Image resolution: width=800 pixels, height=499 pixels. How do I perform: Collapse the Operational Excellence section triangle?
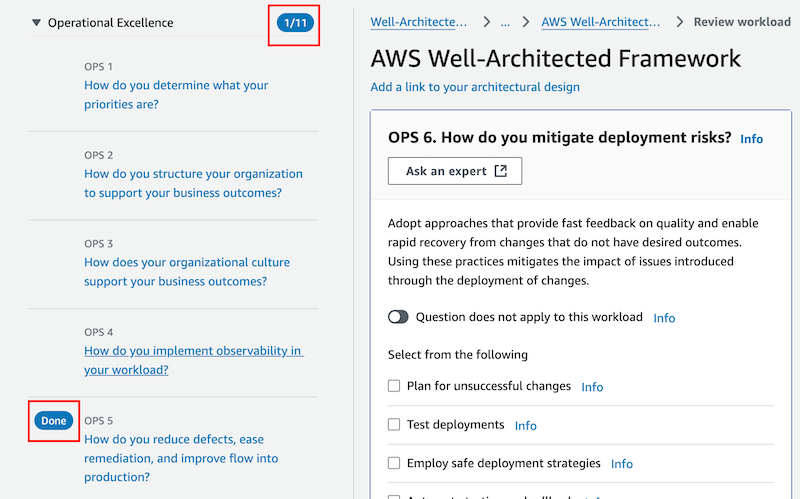[36, 22]
